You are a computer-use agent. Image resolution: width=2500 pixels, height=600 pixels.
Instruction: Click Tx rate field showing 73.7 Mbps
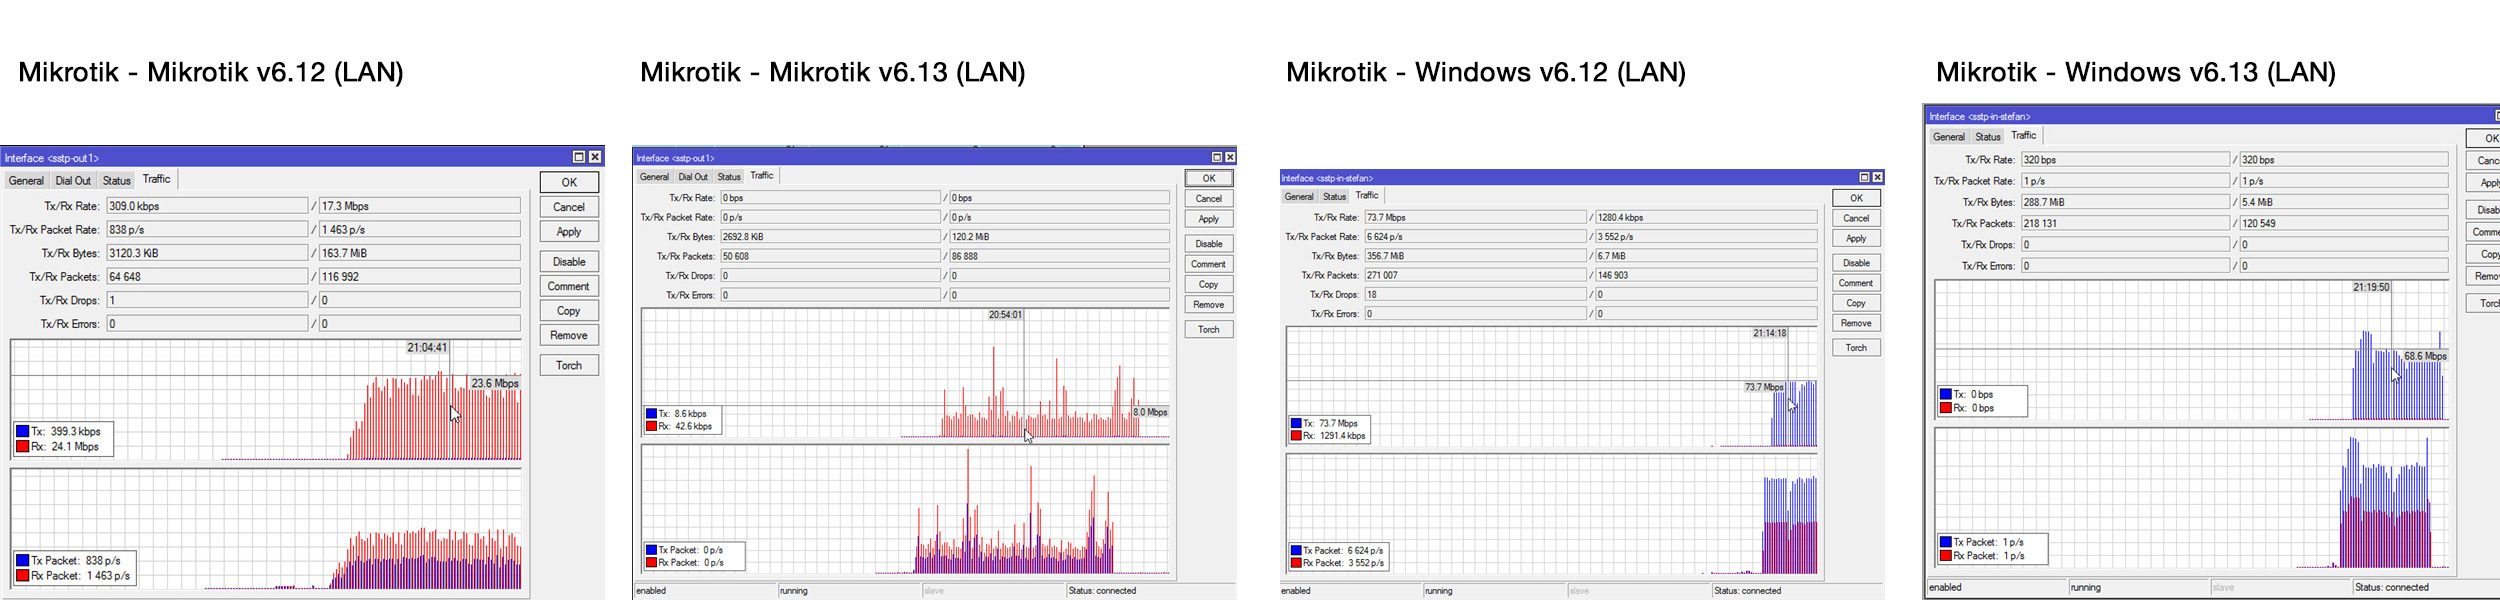(1476, 217)
